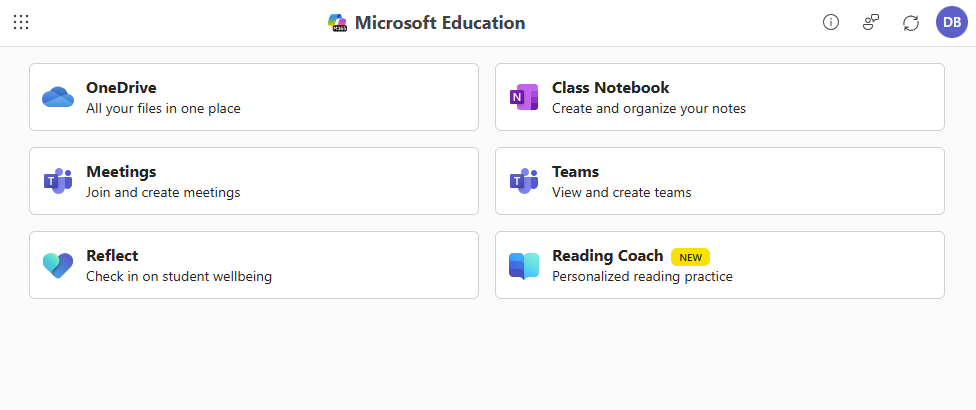Open the OneDrive title link

tap(121, 88)
